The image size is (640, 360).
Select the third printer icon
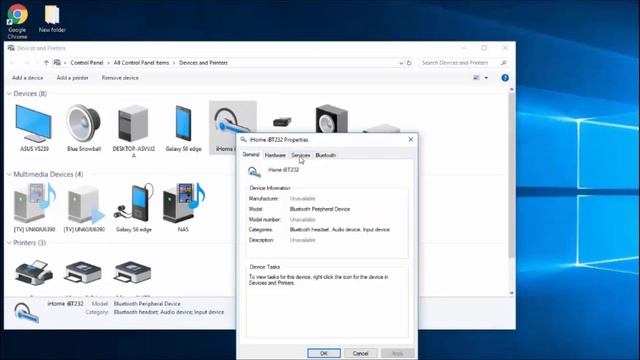click(x=133, y=272)
